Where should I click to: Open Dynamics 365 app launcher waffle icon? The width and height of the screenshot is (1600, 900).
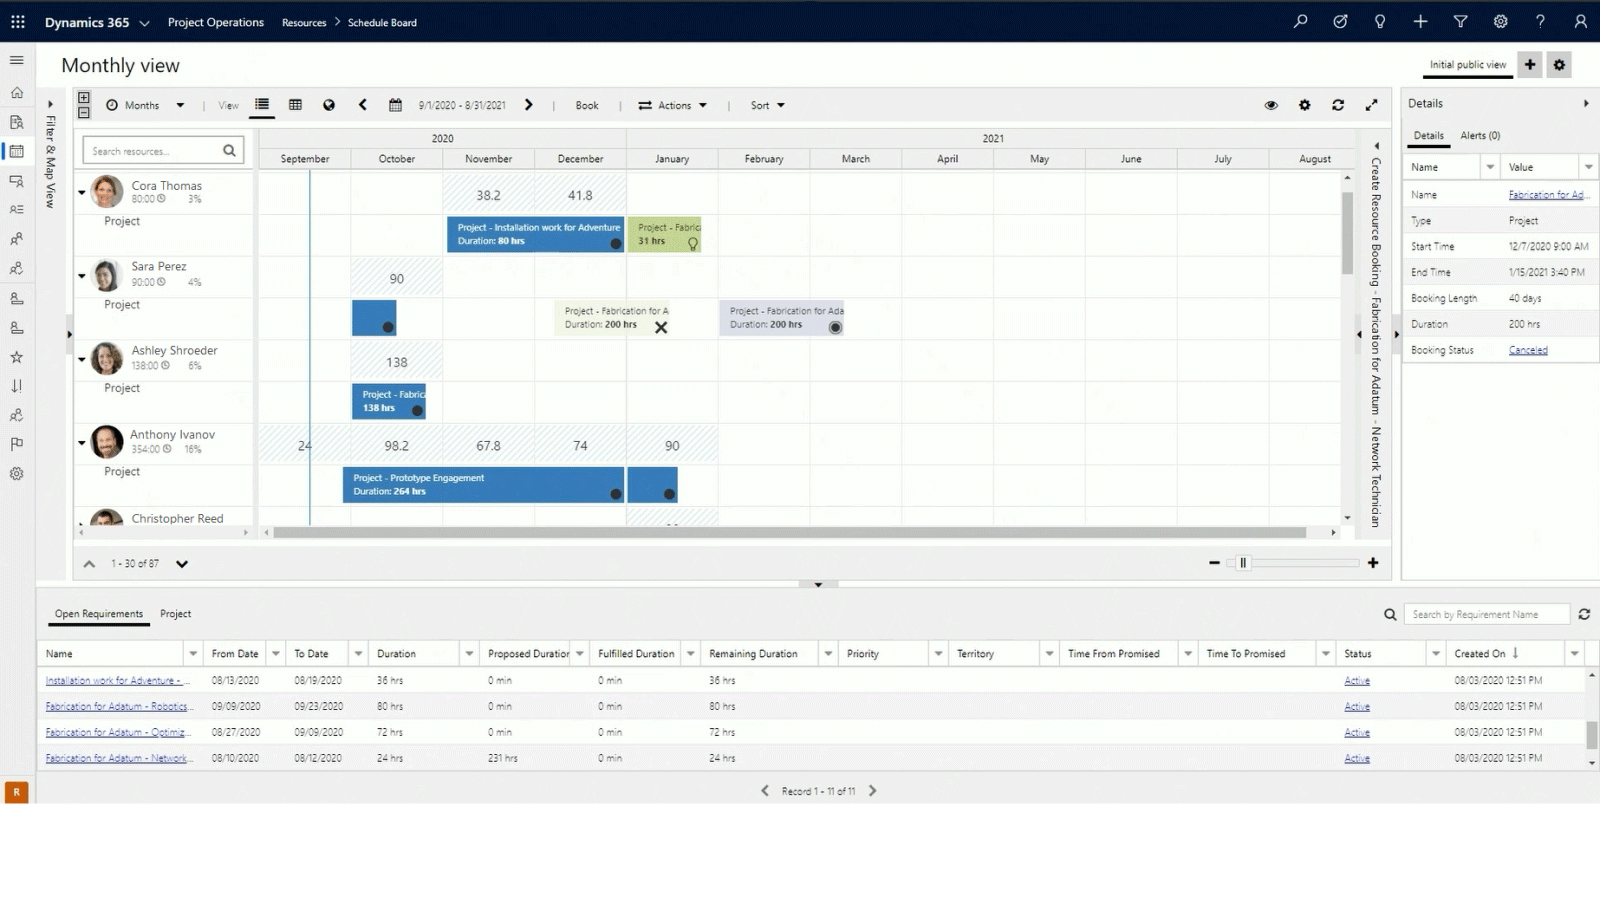click(17, 21)
